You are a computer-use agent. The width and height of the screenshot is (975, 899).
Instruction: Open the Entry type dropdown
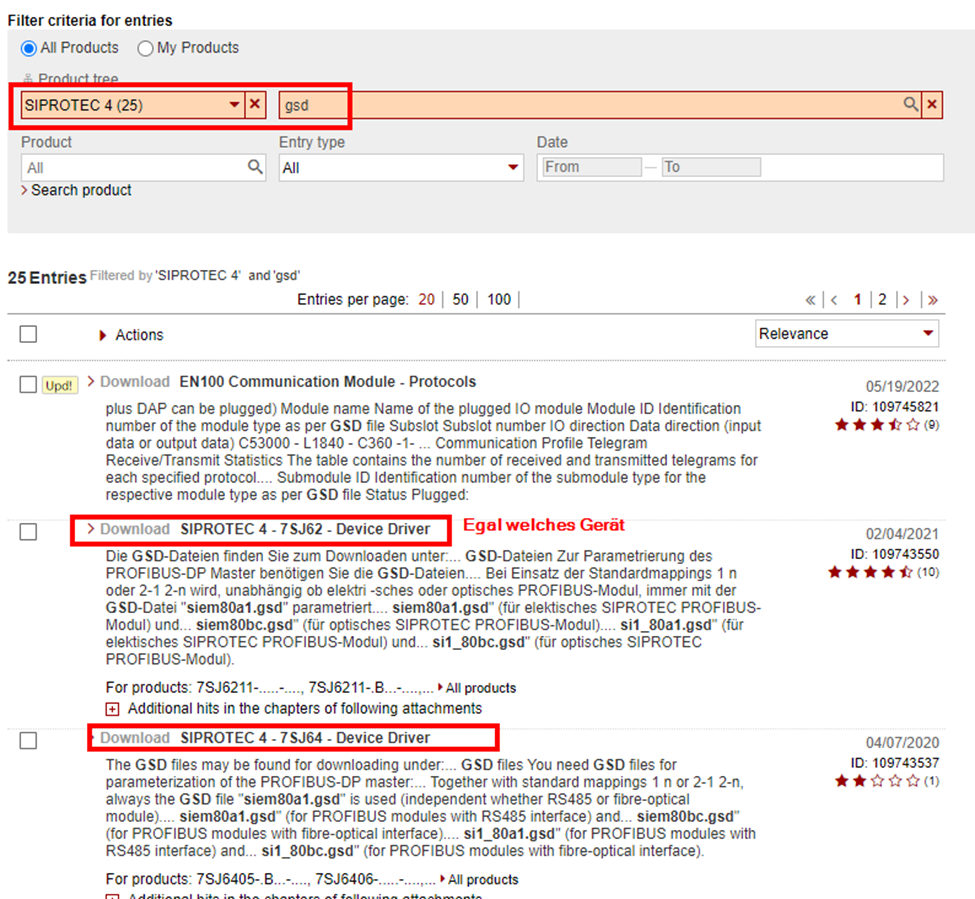[401, 168]
